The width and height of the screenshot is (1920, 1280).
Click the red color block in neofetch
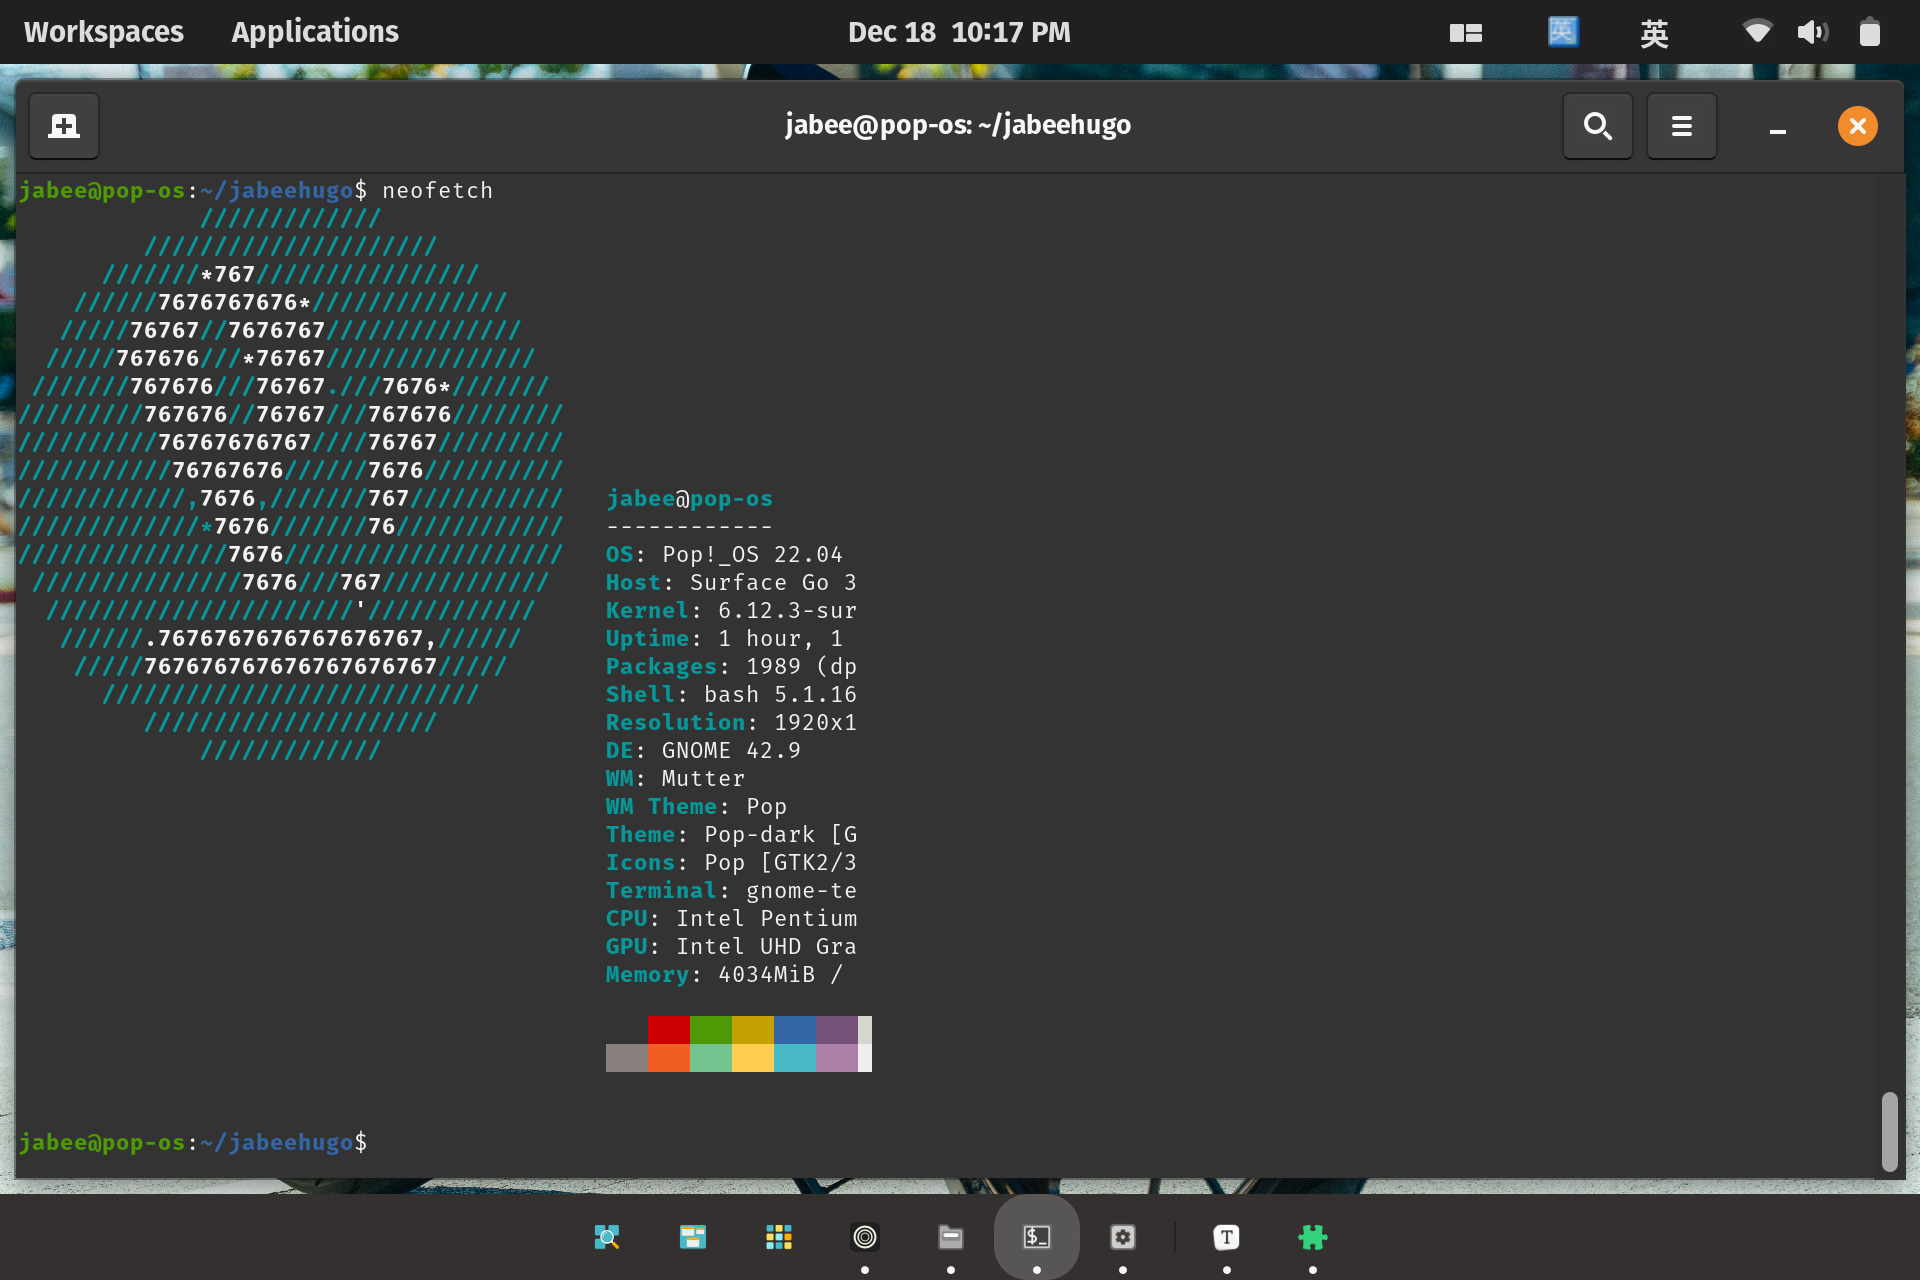point(668,1030)
